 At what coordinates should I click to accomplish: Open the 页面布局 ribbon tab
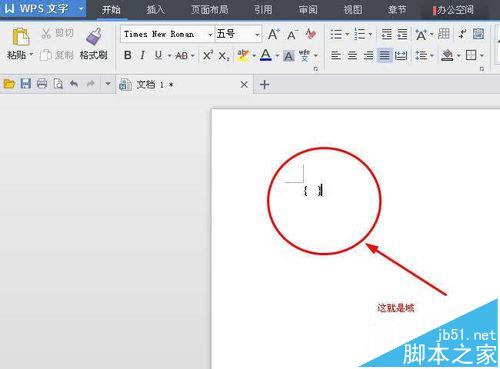(209, 9)
